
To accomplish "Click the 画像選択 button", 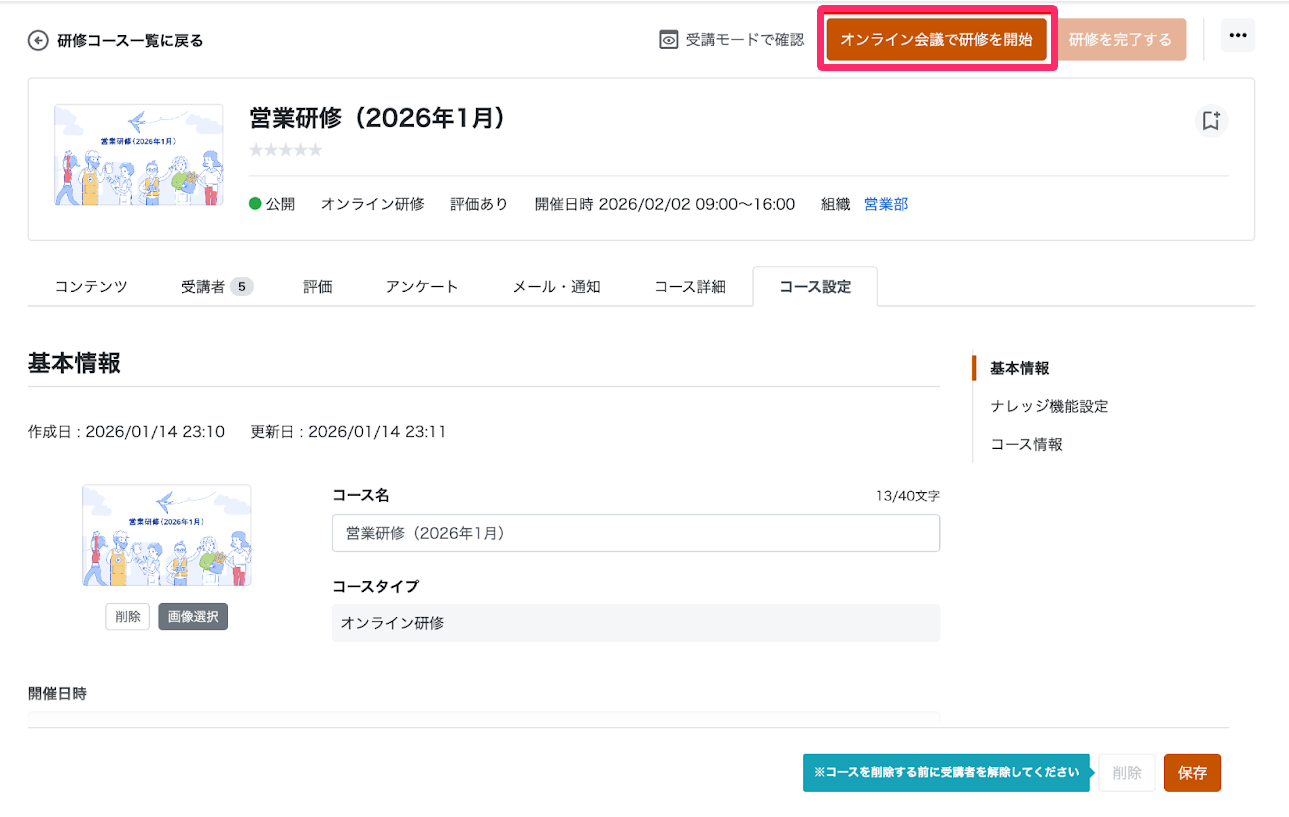I will 193,617.
